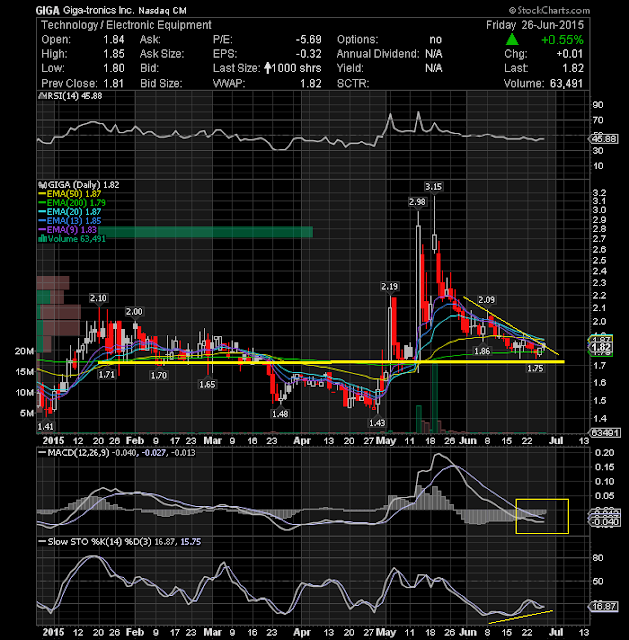Click the 0.20 MACD axis label

(x=605, y=453)
